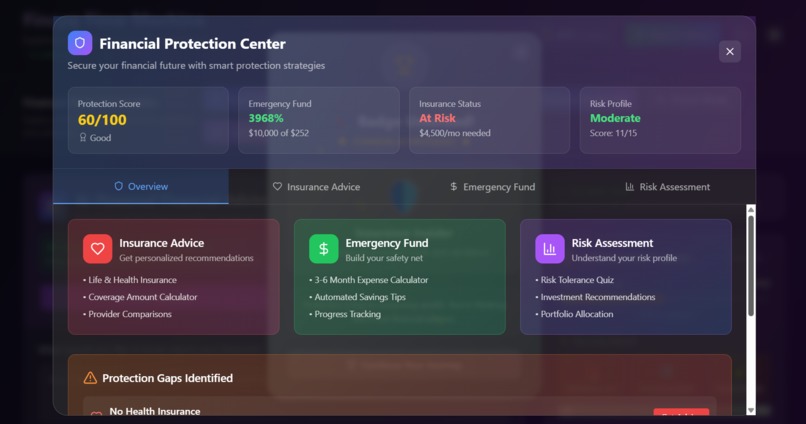Click "Coverage Amount Calculator" bullet
Image resolution: width=806 pixels, height=424 pixels.
[x=142, y=297]
